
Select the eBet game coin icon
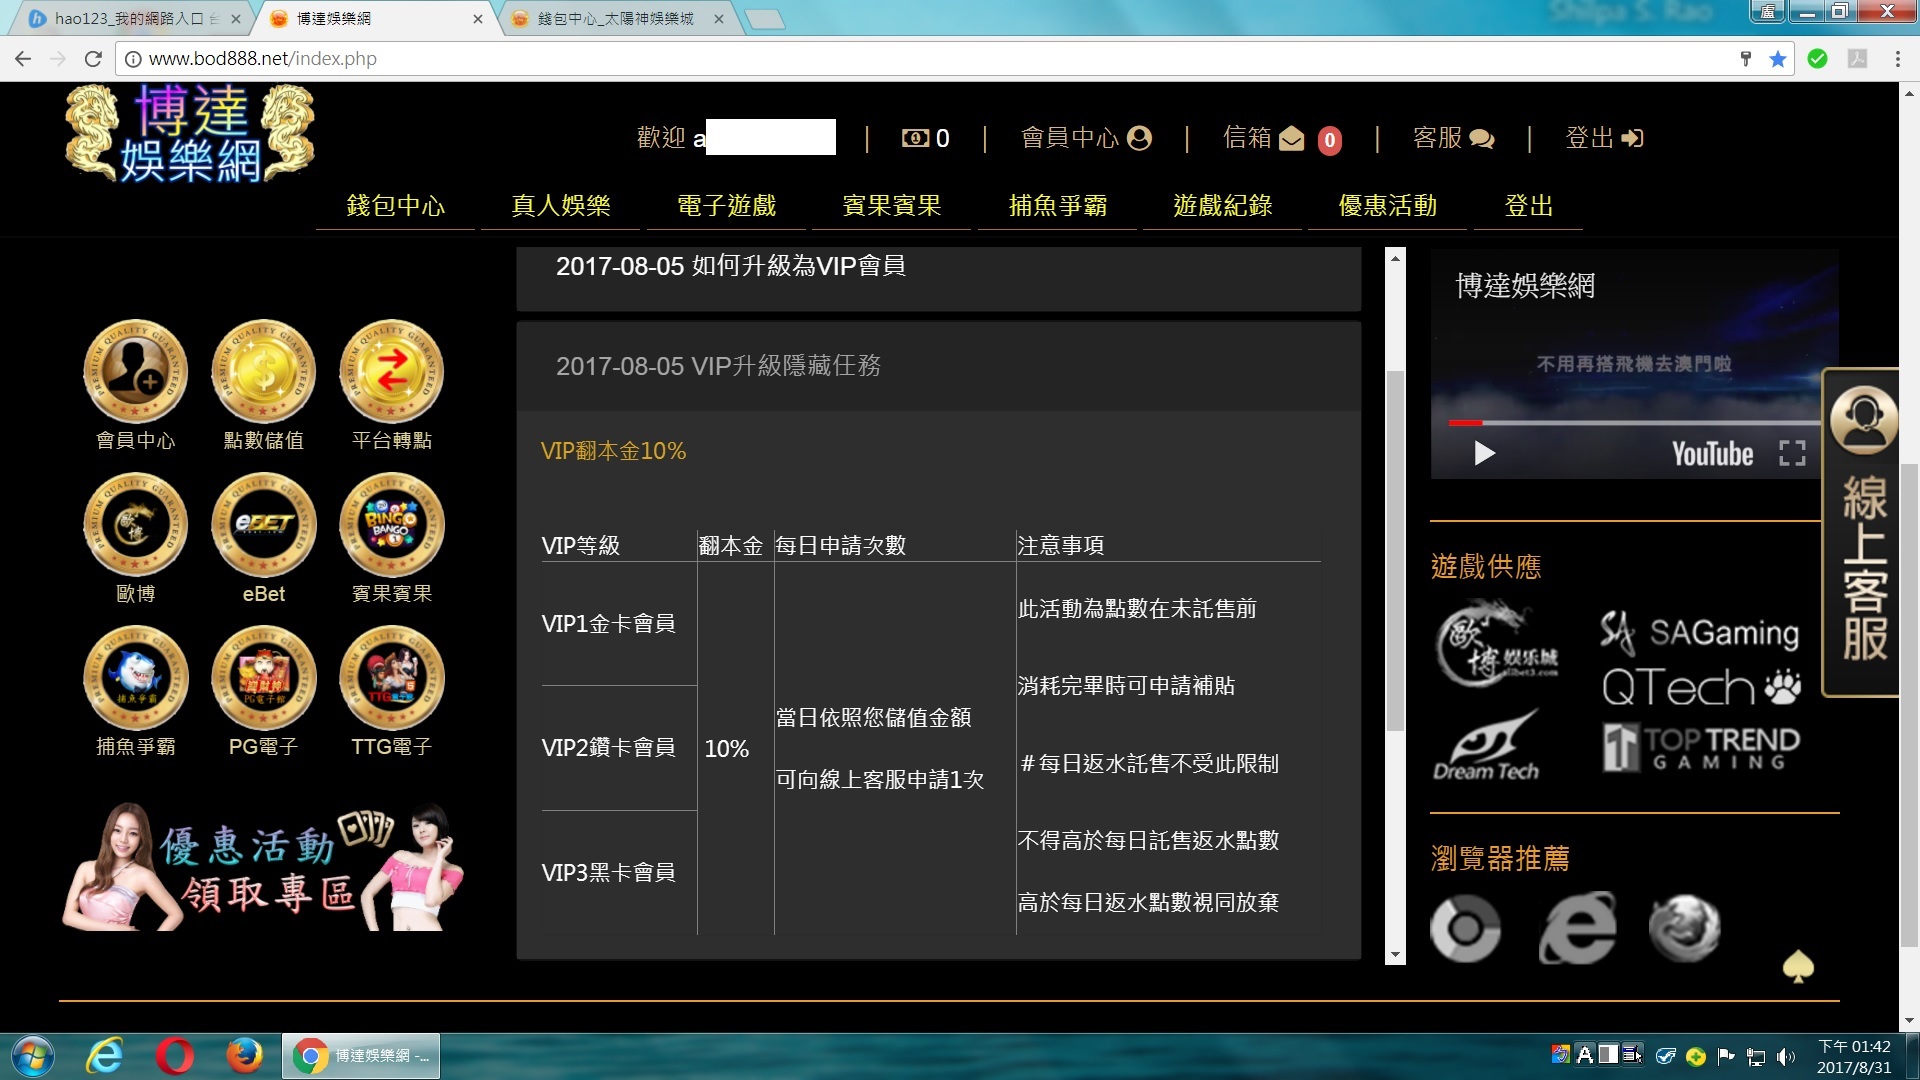[x=263, y=524]
